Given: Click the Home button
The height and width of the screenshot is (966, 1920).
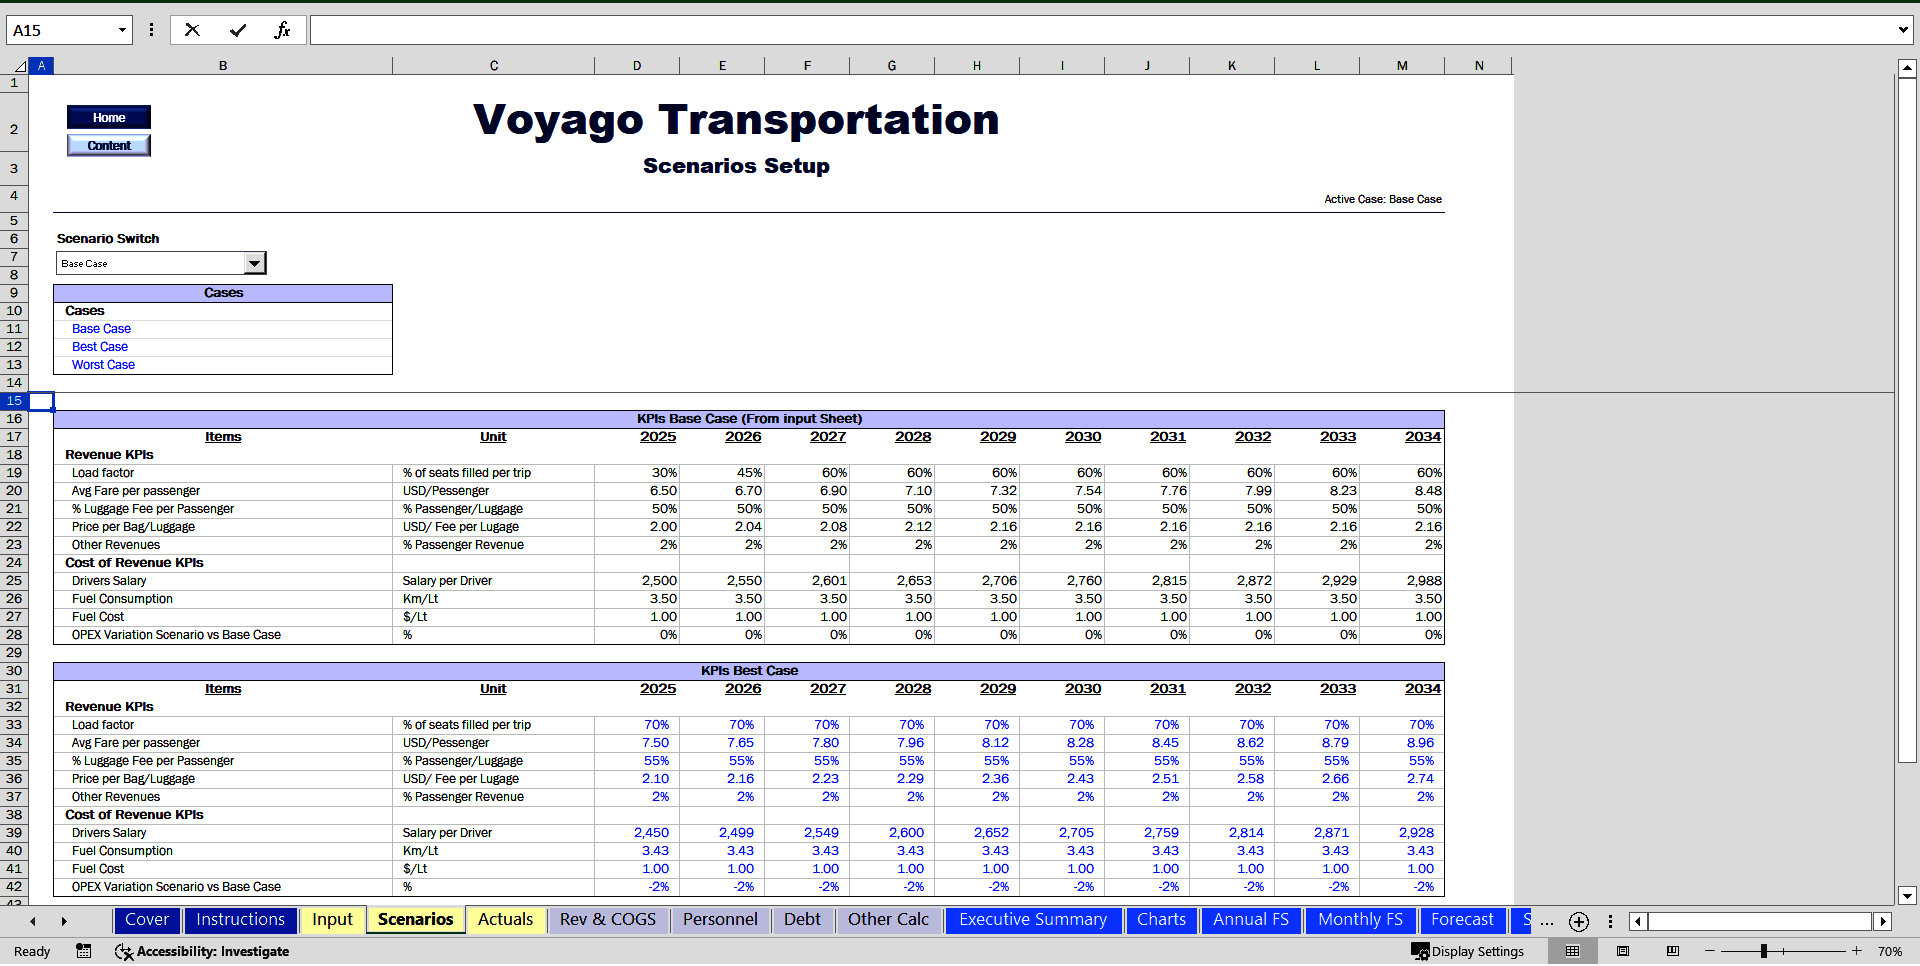Looking at the screenshot, I should tap(109, 117).
